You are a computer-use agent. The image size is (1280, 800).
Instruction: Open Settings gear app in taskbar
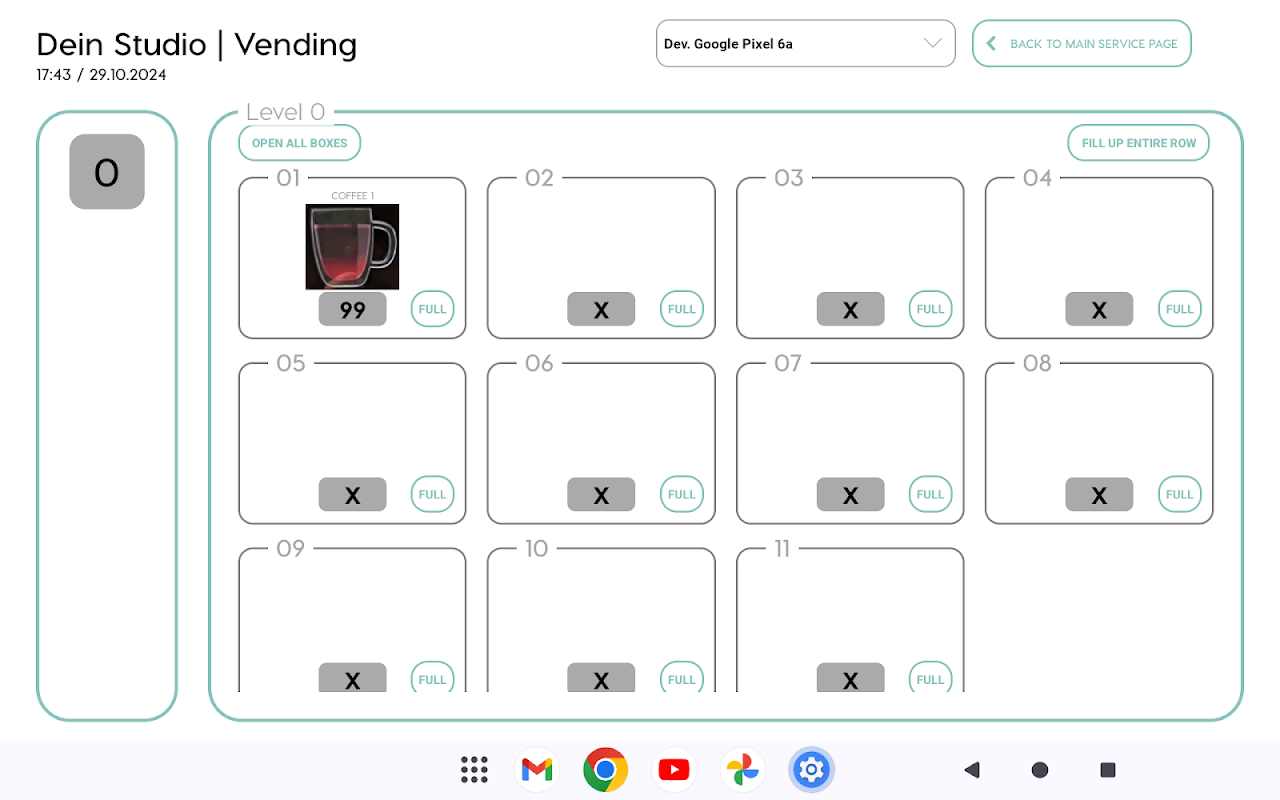point(811,770)
